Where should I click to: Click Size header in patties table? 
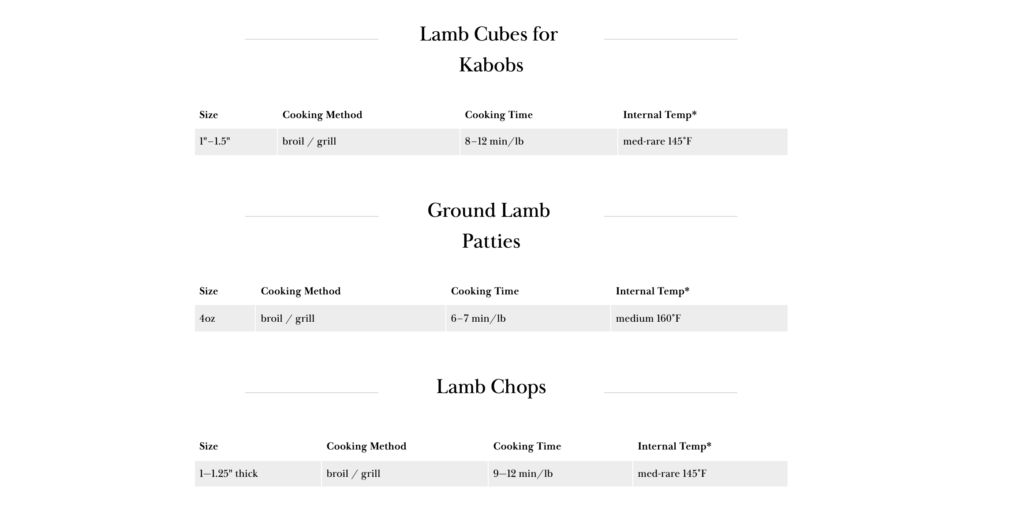pos(208,291)
